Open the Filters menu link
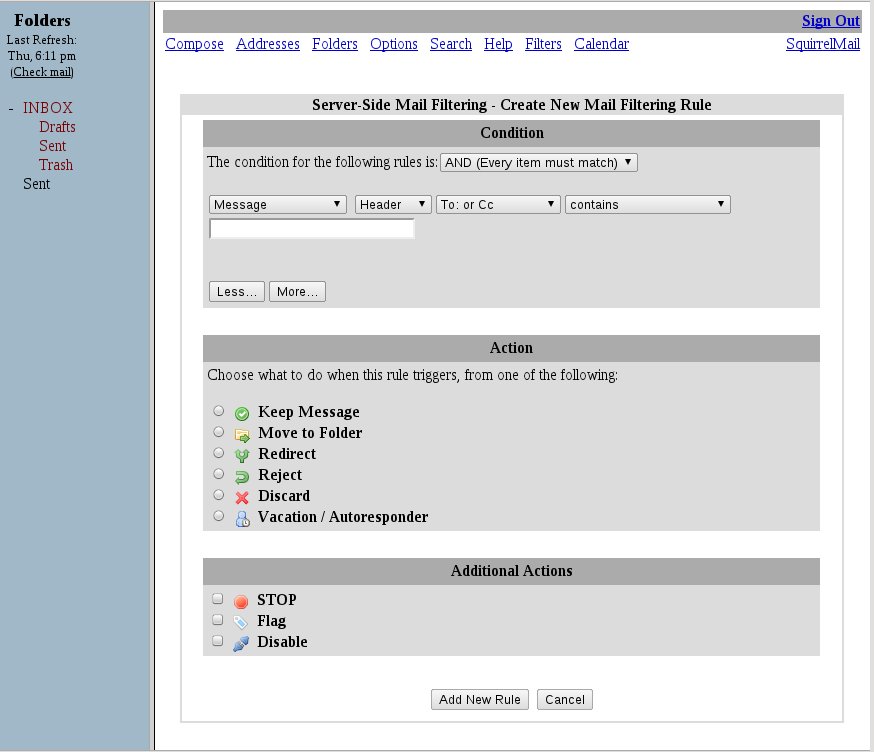This screenshot has height=752, width=874. [543, 44]
